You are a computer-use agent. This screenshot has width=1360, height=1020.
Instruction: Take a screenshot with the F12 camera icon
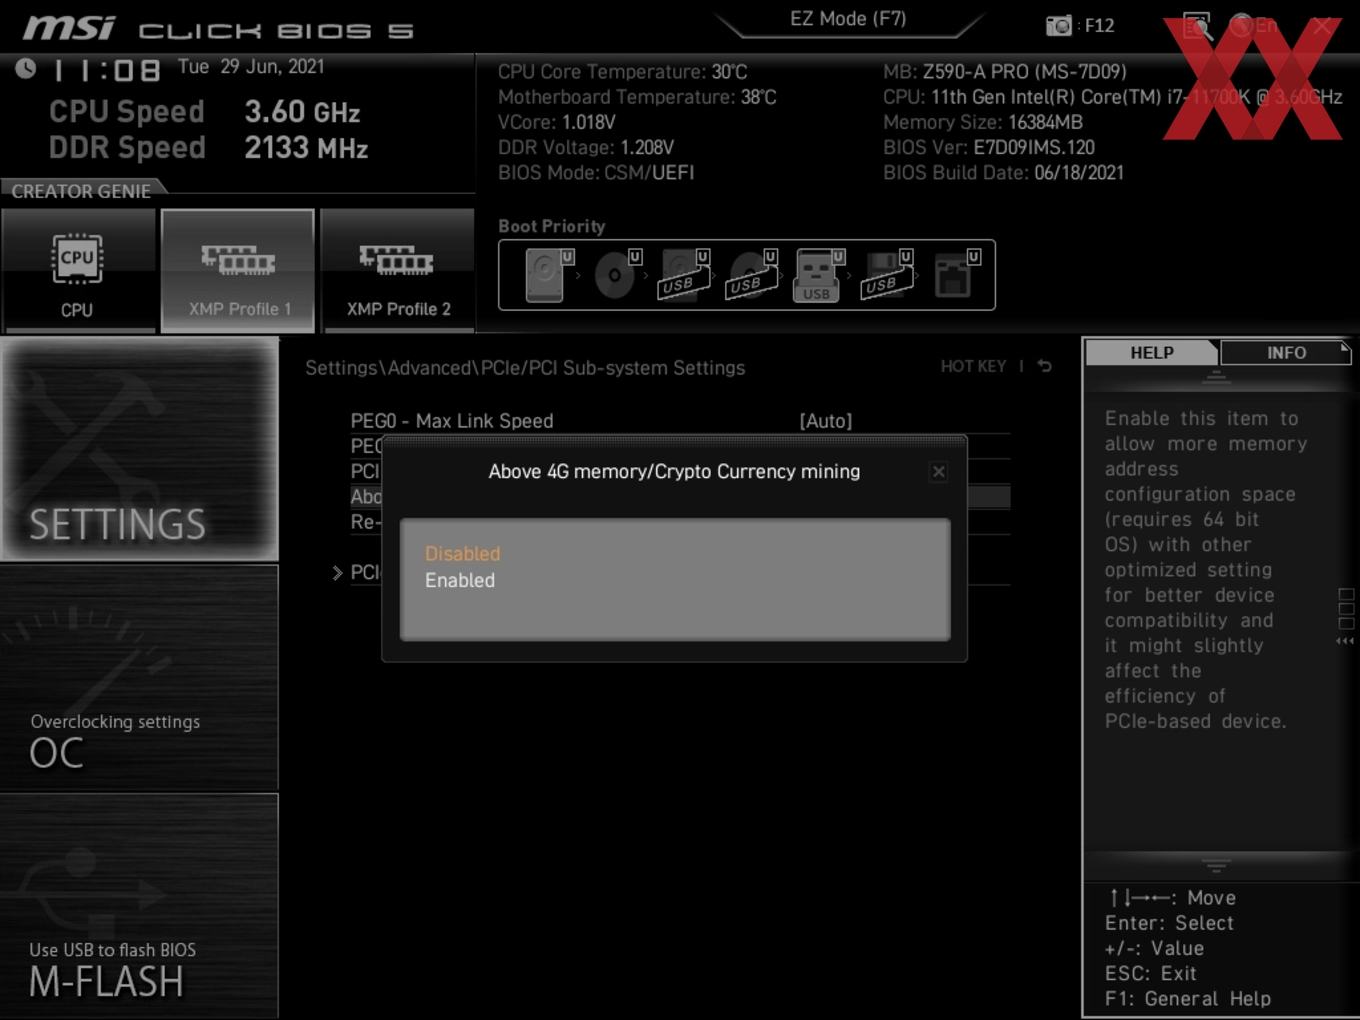[x=1058, y=26]
